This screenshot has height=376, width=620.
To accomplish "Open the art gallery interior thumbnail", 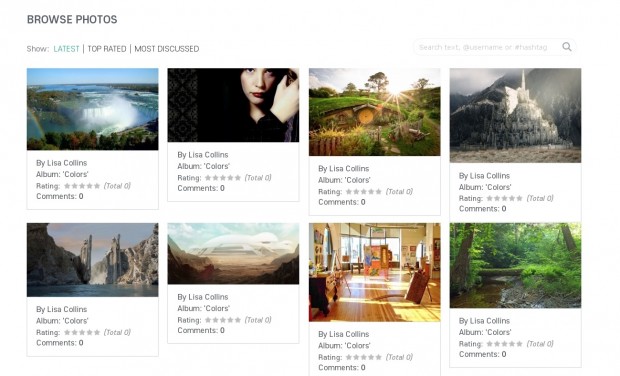I will click(374, 272).
